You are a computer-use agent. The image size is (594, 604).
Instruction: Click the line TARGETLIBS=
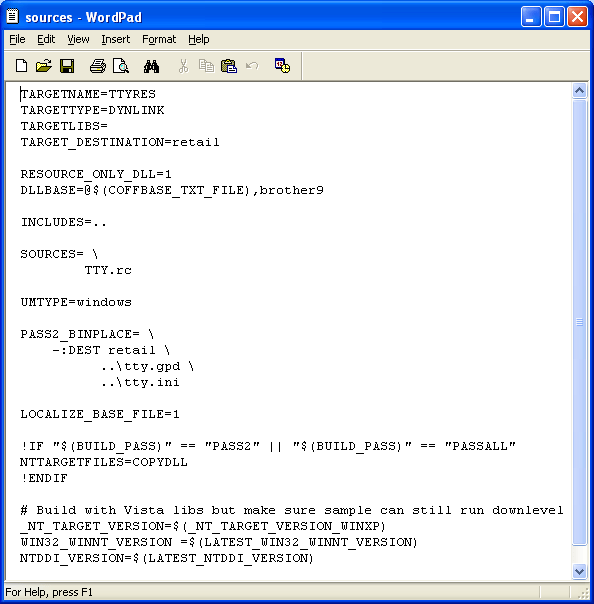(64, 126)
